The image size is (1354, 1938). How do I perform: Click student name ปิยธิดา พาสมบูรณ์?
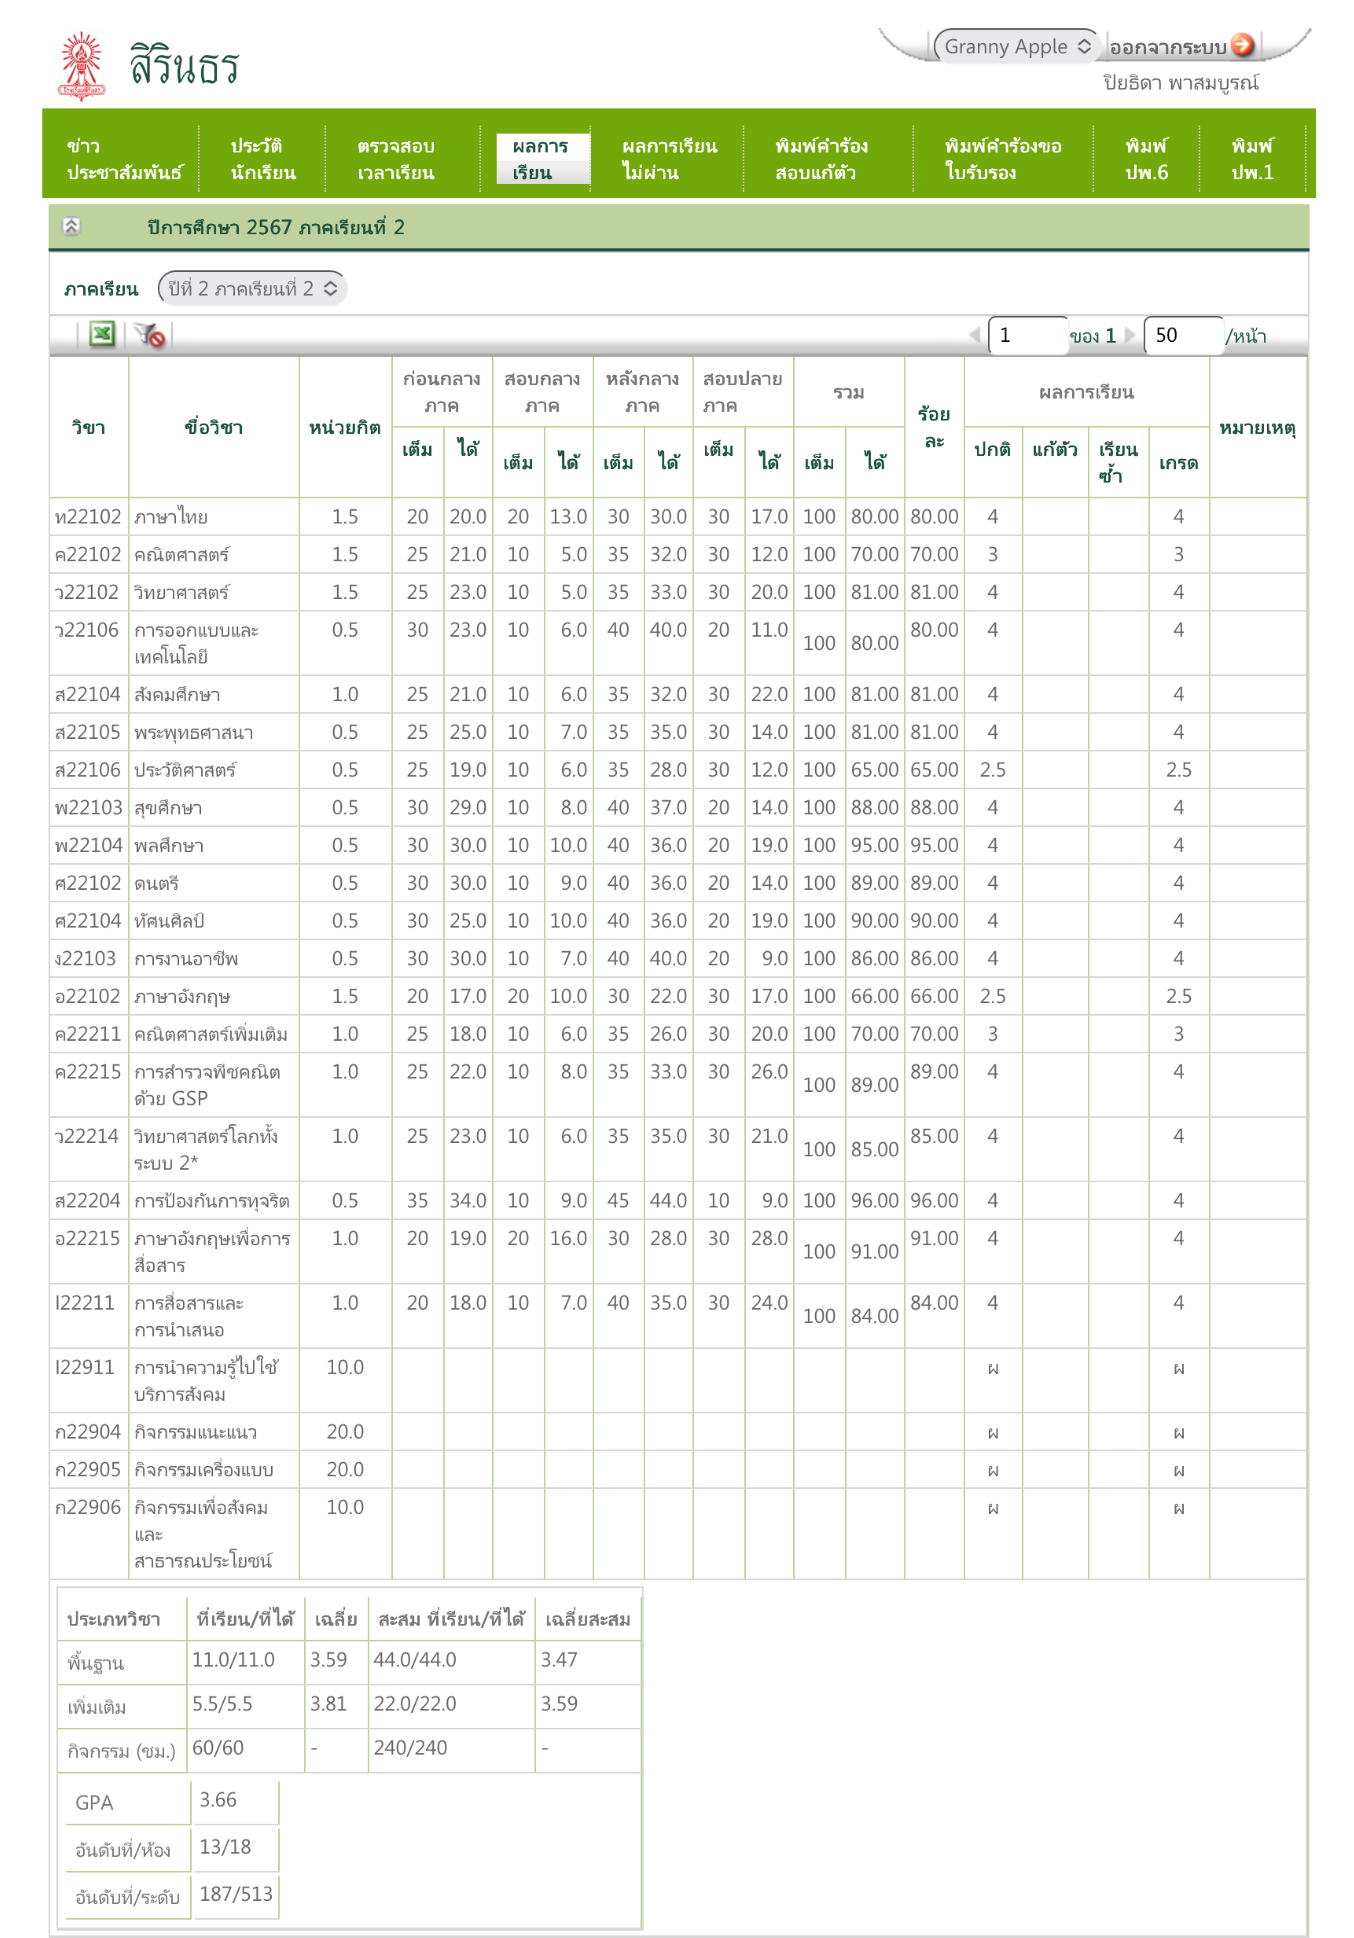1181,82
